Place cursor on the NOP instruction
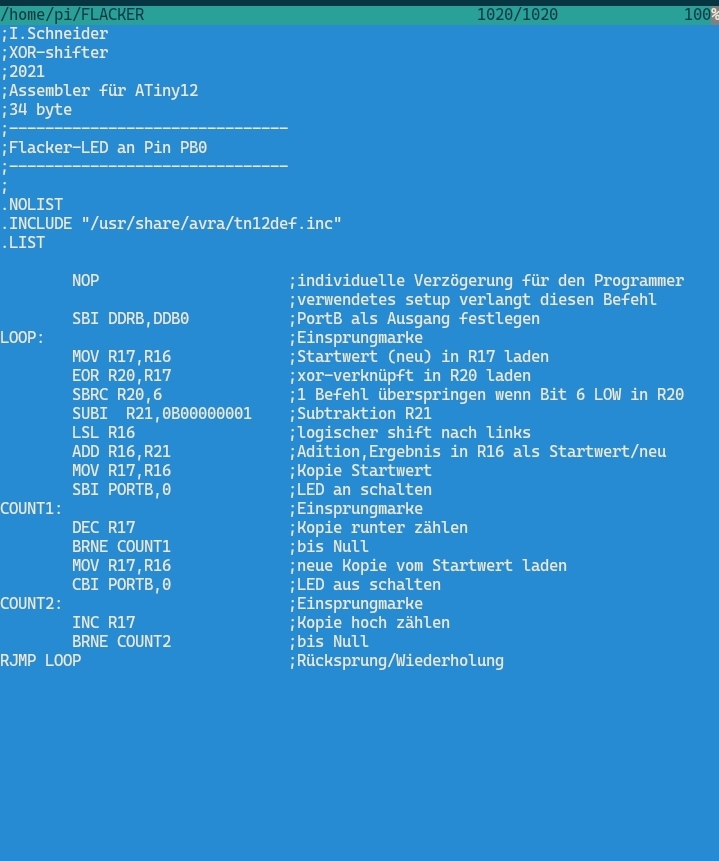Screen dimensions: 719x861 [86, 281]
